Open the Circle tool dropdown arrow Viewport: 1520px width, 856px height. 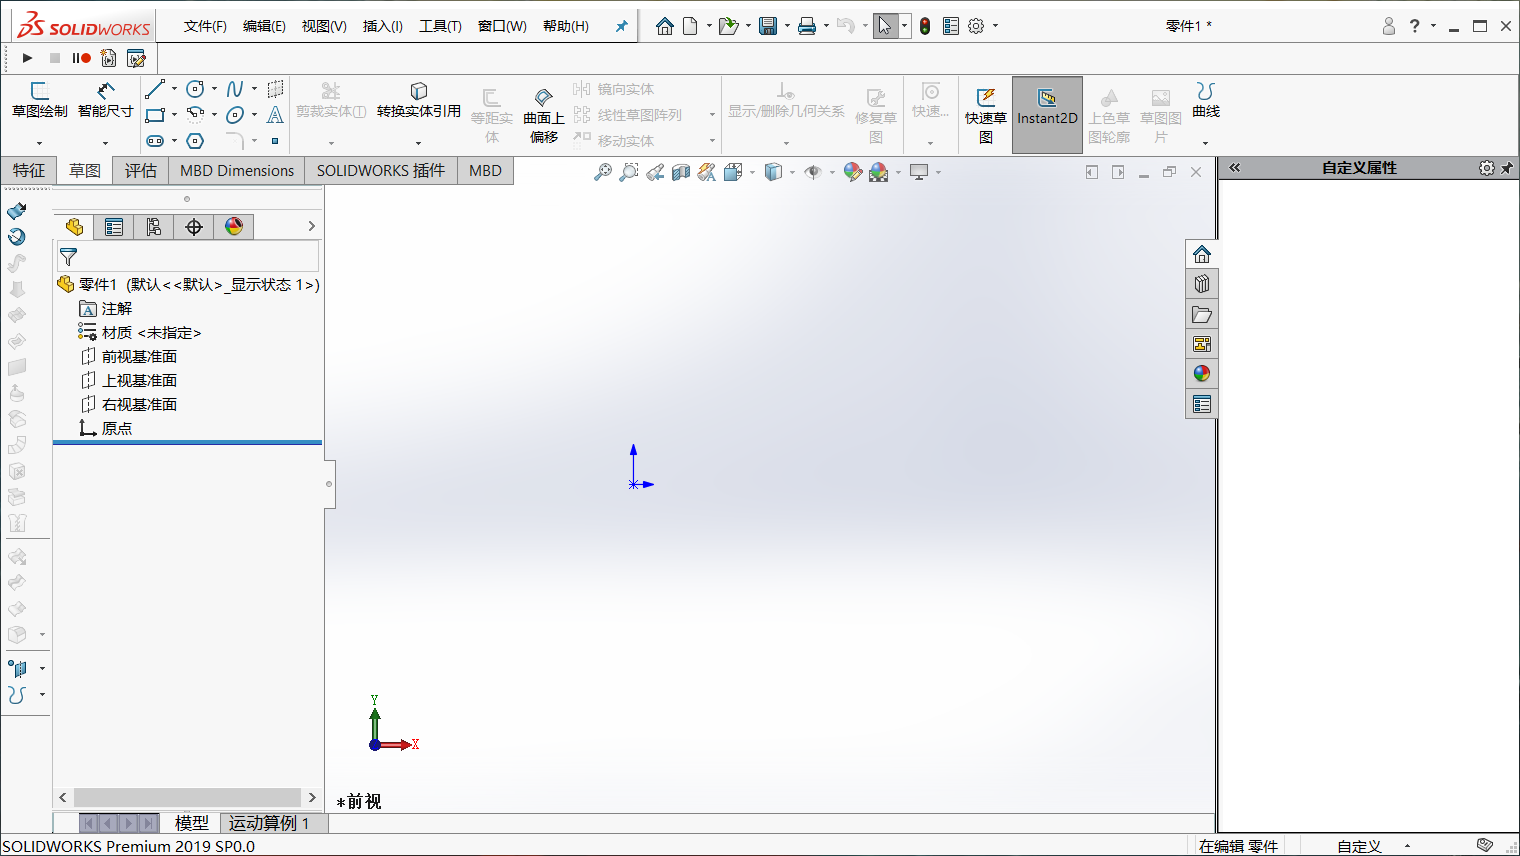tap(214, 89)
